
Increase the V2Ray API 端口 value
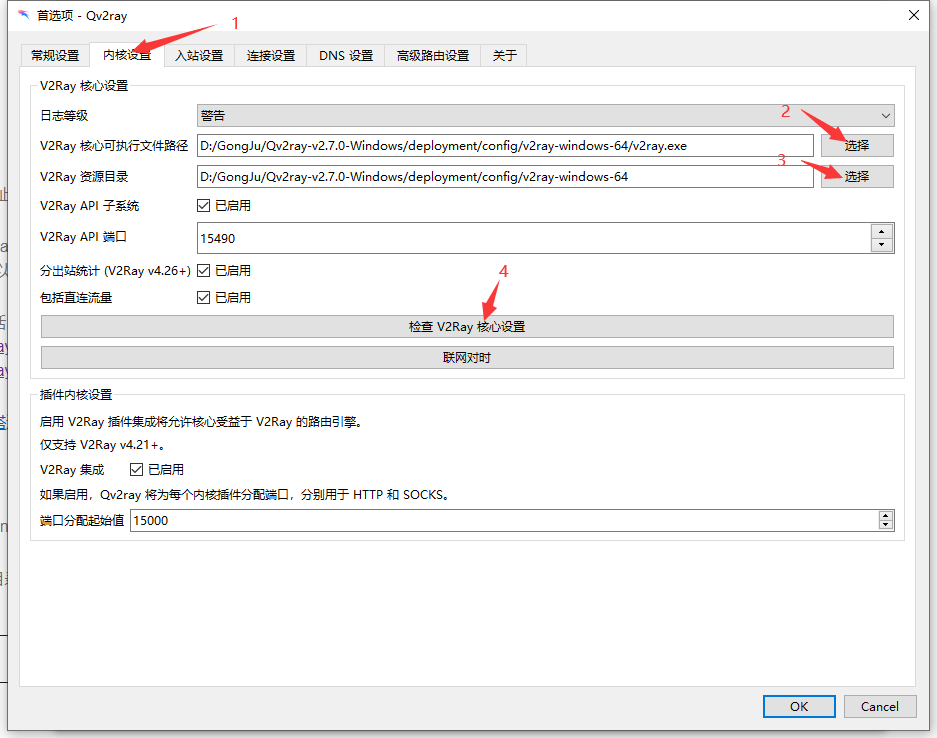click(882, 231)
